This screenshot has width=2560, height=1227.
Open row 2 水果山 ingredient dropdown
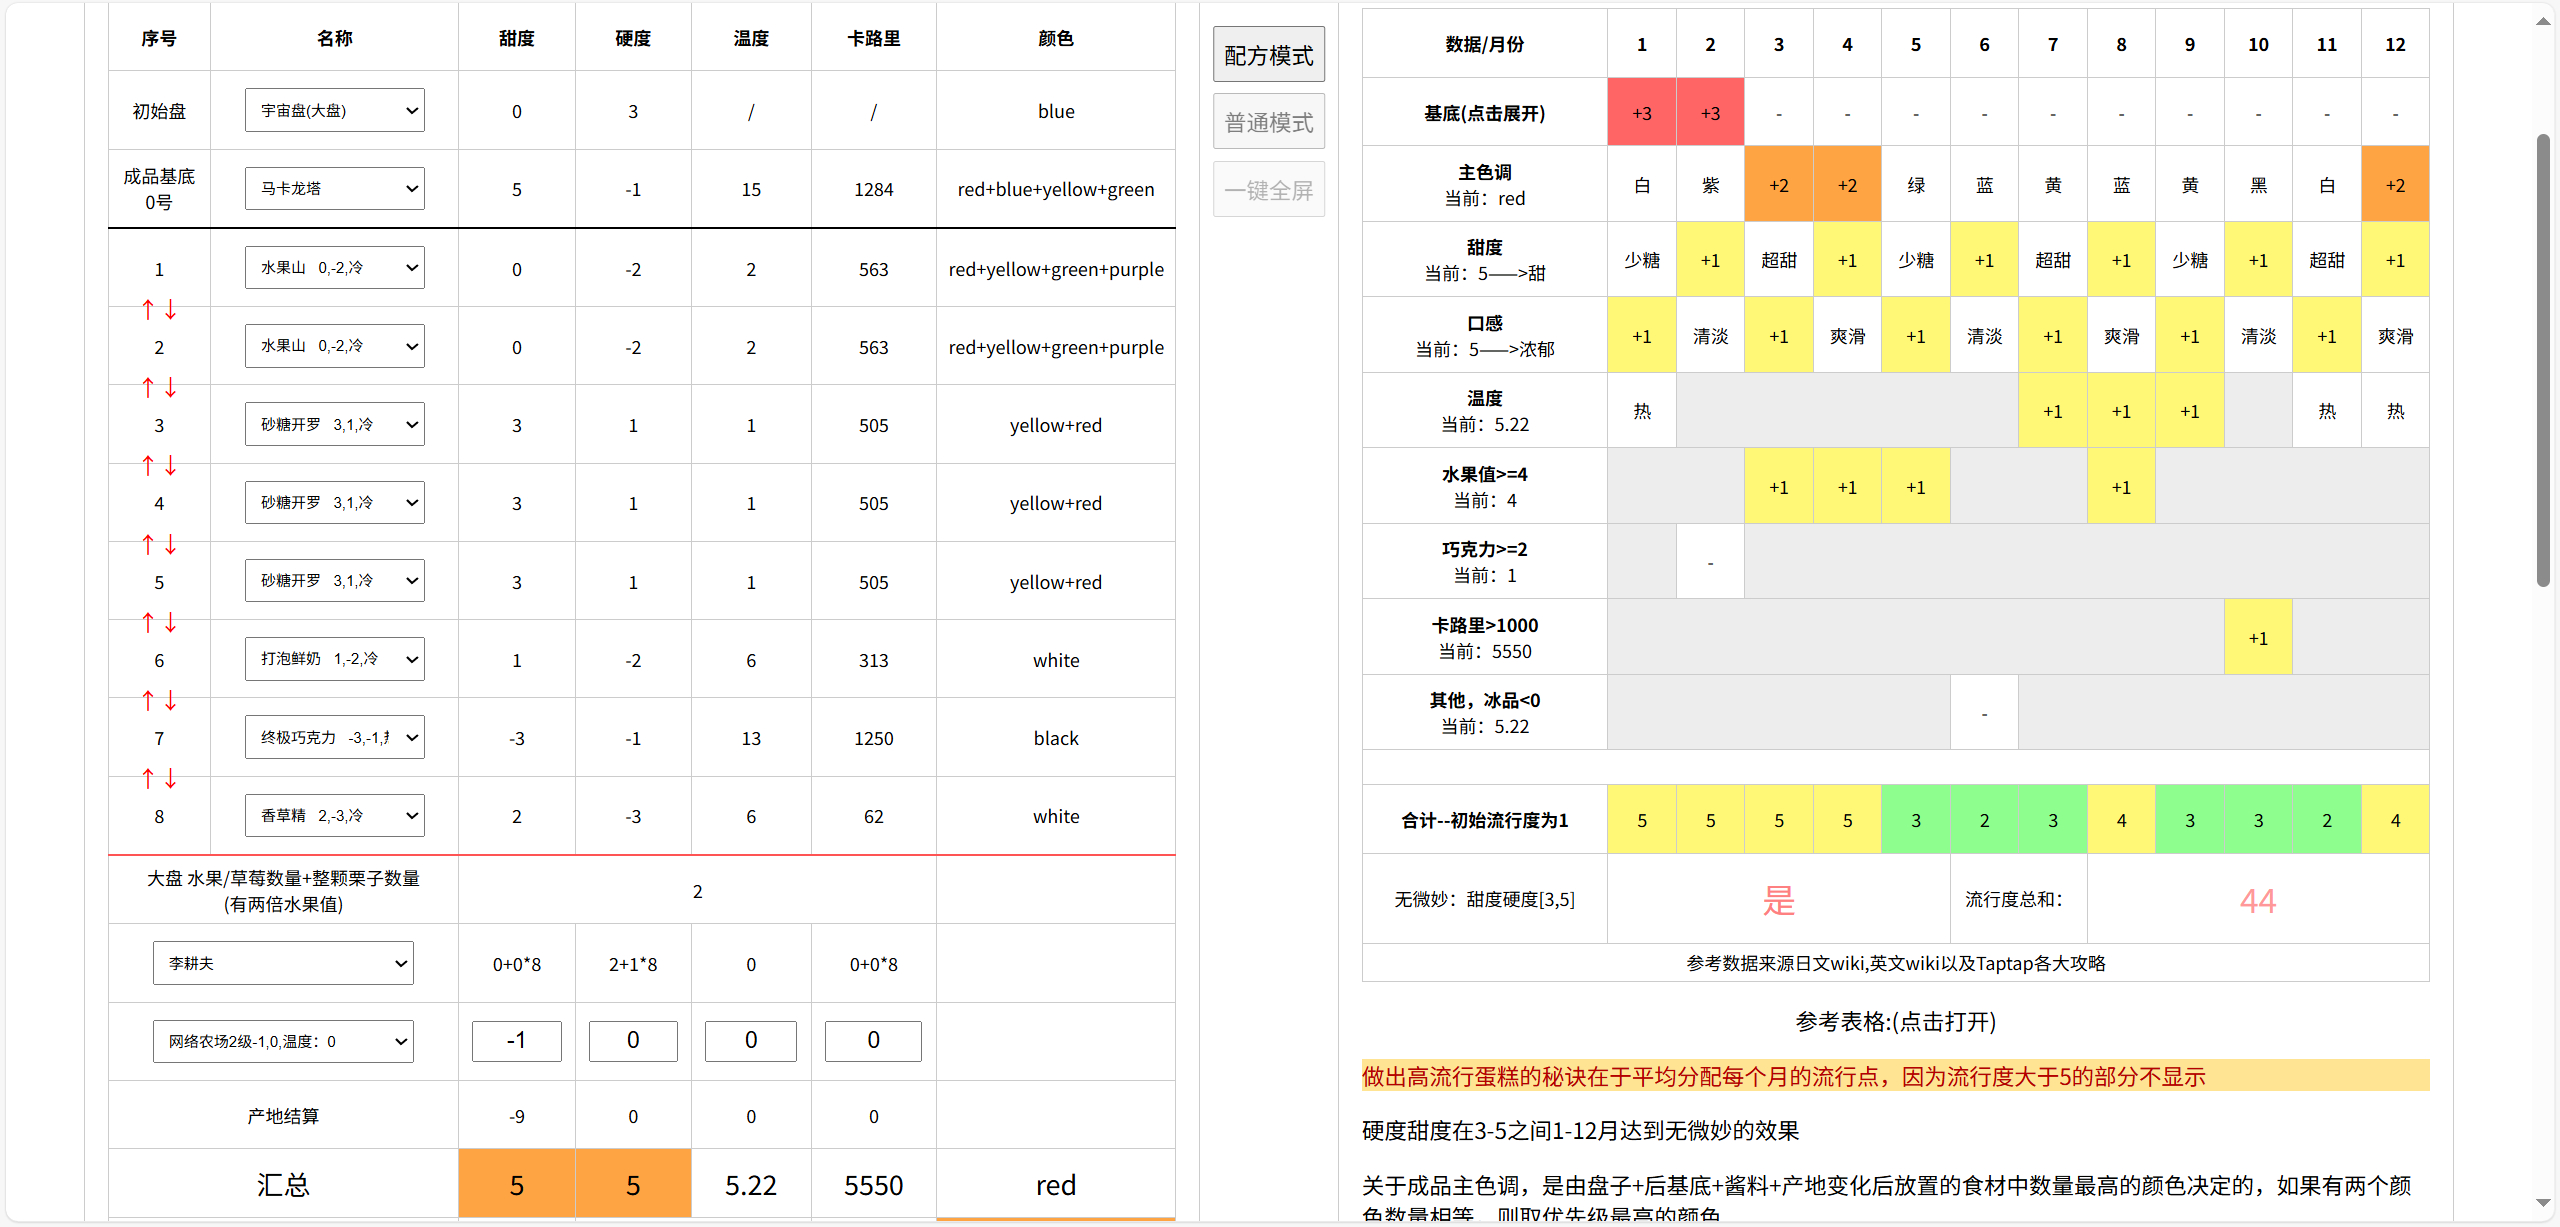pos(335,345)
